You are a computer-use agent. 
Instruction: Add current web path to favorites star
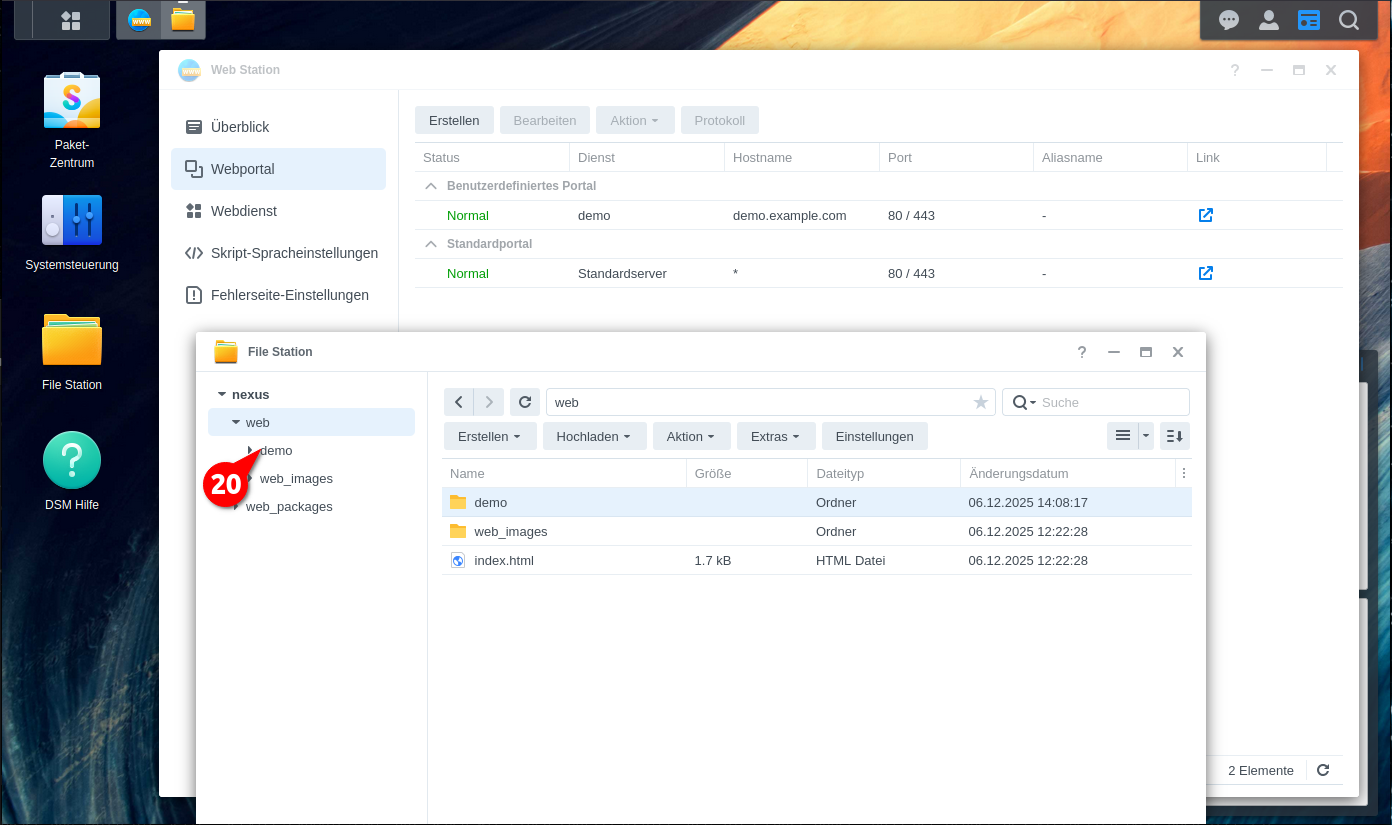[980, 402]
